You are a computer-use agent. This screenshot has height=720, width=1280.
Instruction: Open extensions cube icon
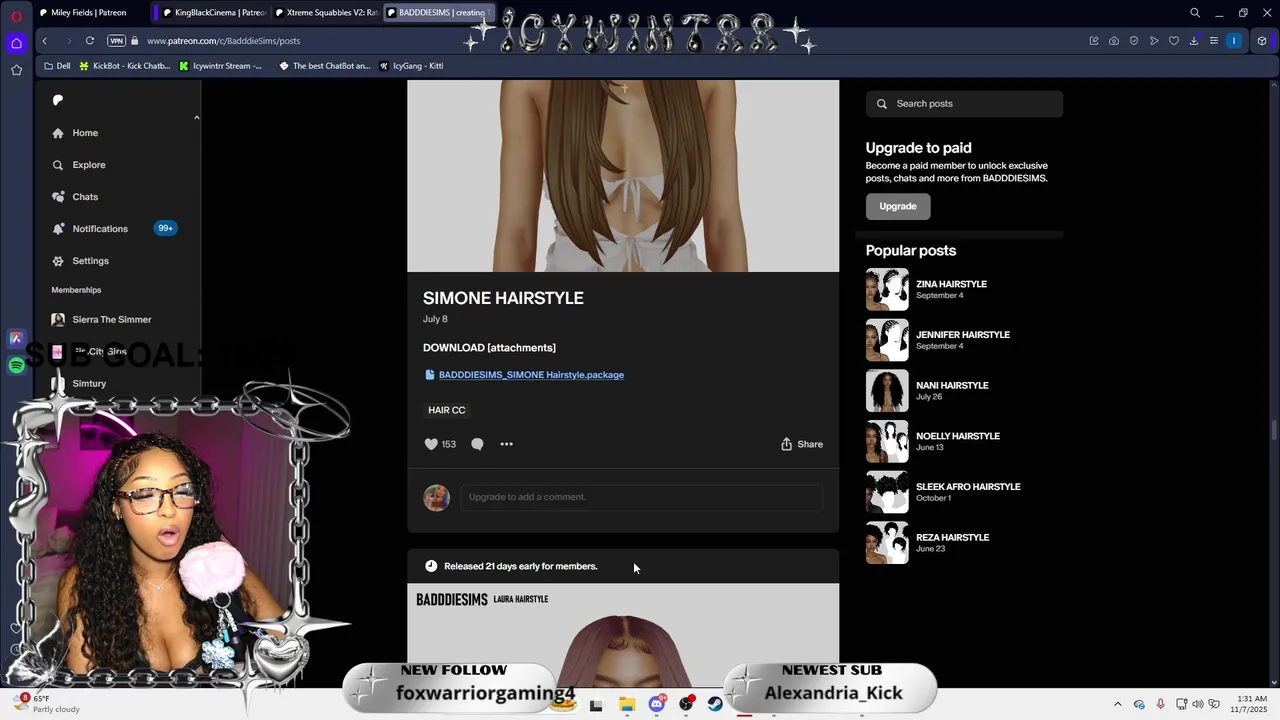(1262, 41)
